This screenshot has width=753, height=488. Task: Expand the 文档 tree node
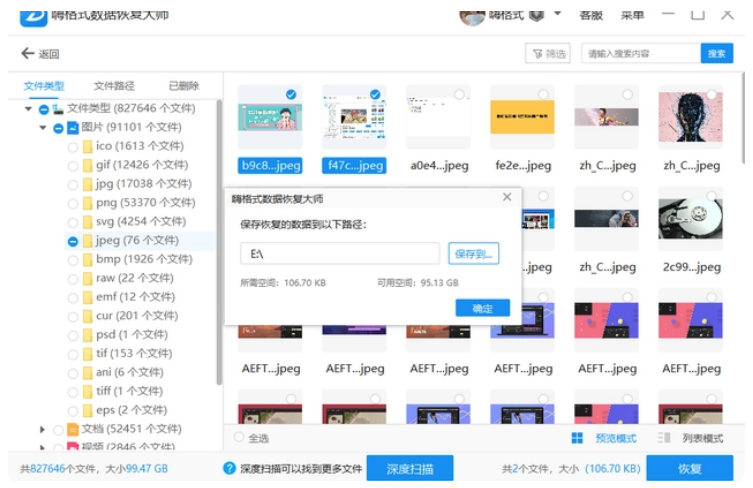tap(42, 429)
